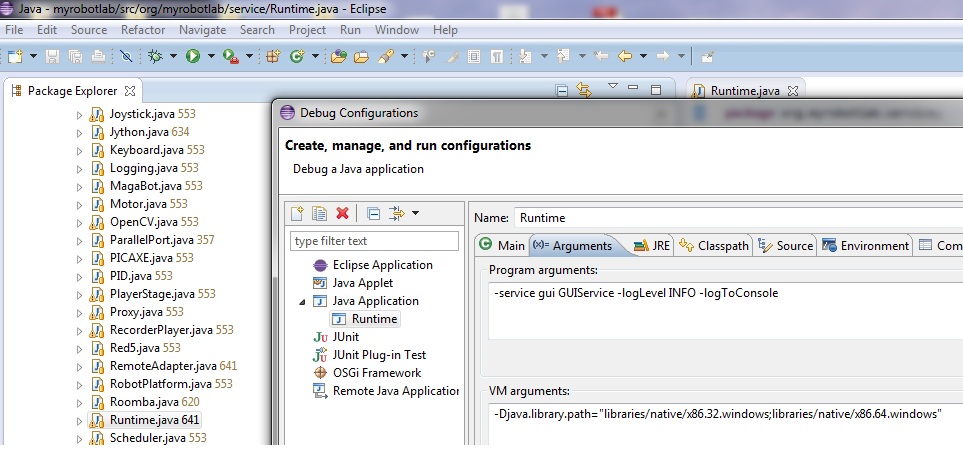Image resolution: width=963 pixels, height=455 pixels.
Task: Open the Back history dropdown arrow
Action: (643, 56)
